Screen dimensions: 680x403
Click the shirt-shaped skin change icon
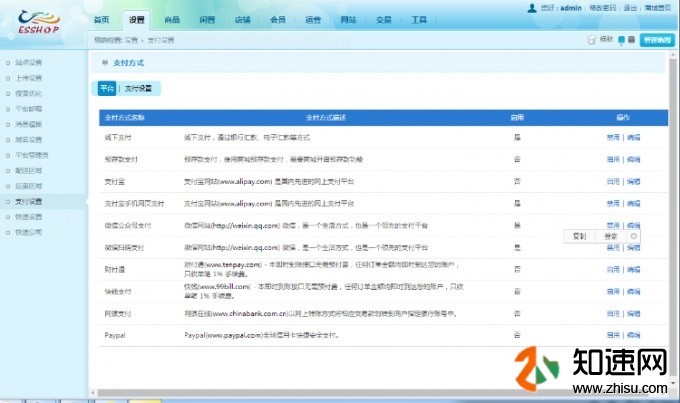592,40
